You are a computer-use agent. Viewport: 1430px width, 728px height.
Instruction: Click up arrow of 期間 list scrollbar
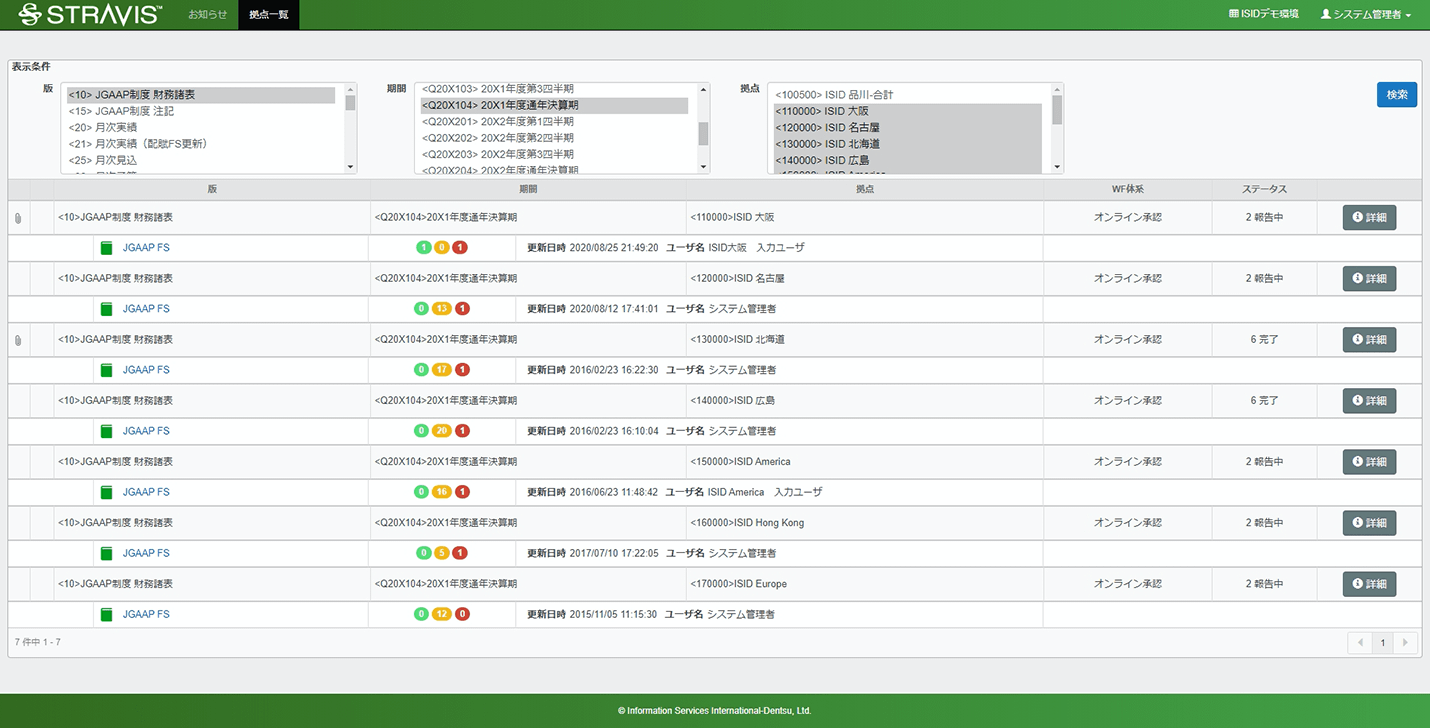click(703, 89)
